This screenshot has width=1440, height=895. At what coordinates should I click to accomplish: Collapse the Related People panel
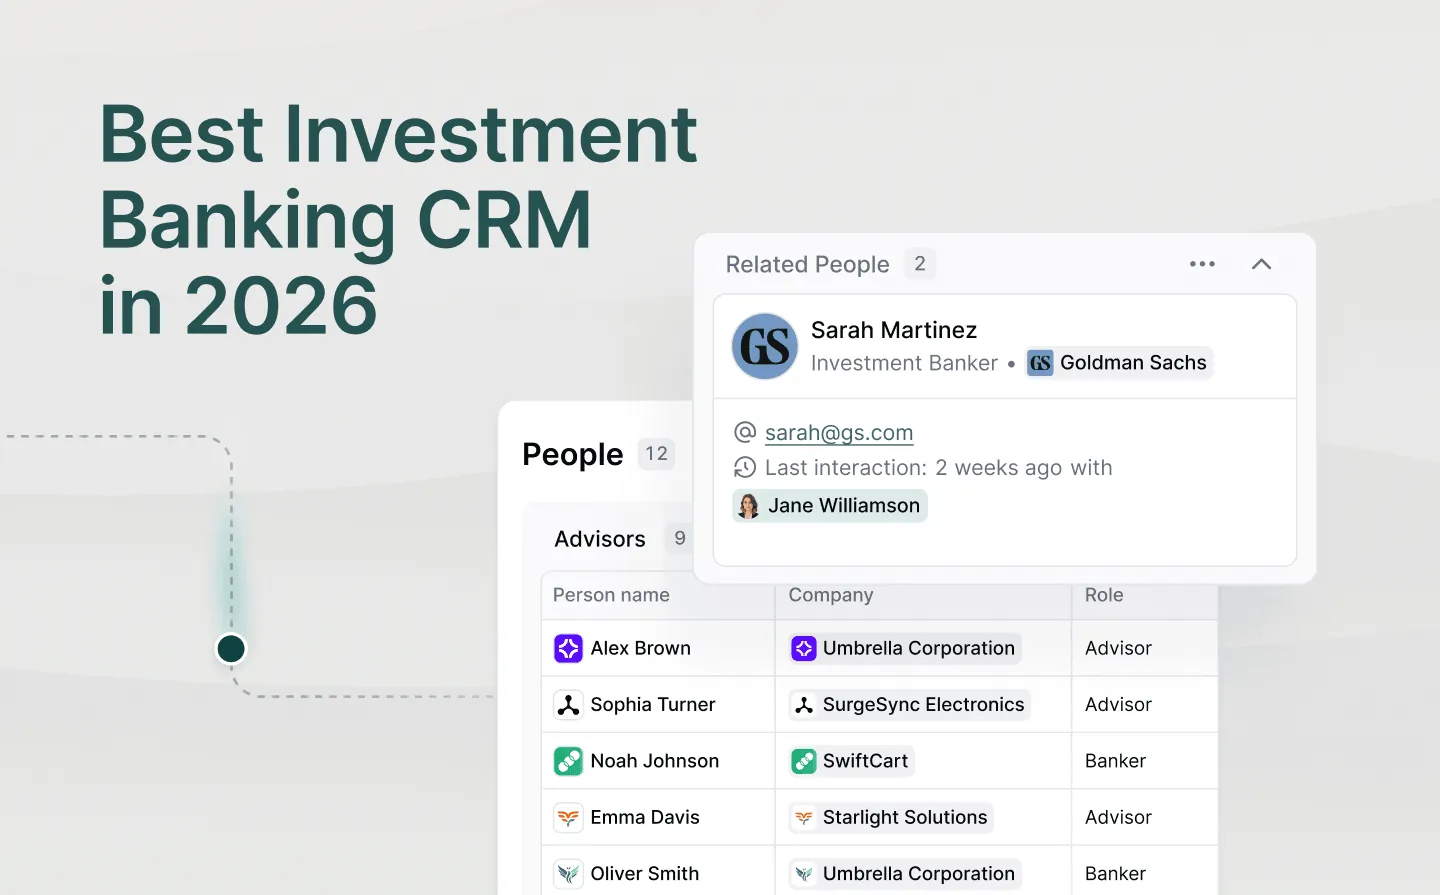pos(1261,264)
